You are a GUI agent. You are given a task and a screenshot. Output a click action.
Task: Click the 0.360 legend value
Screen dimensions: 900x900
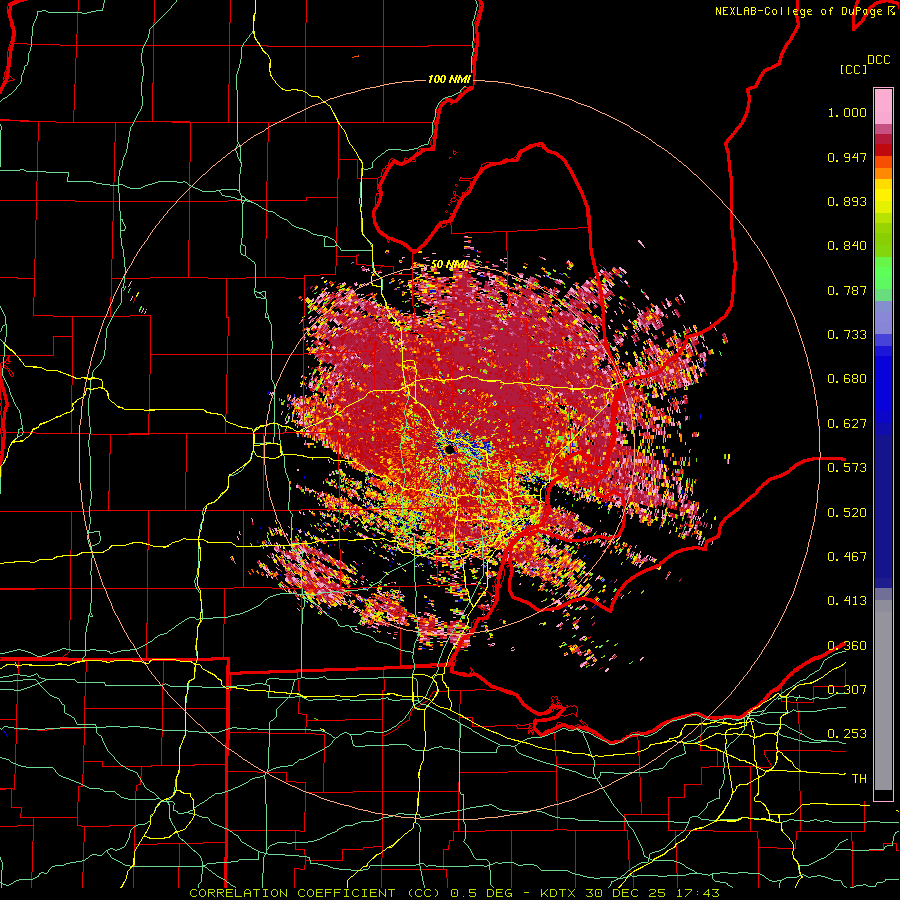tap(847, 646)
